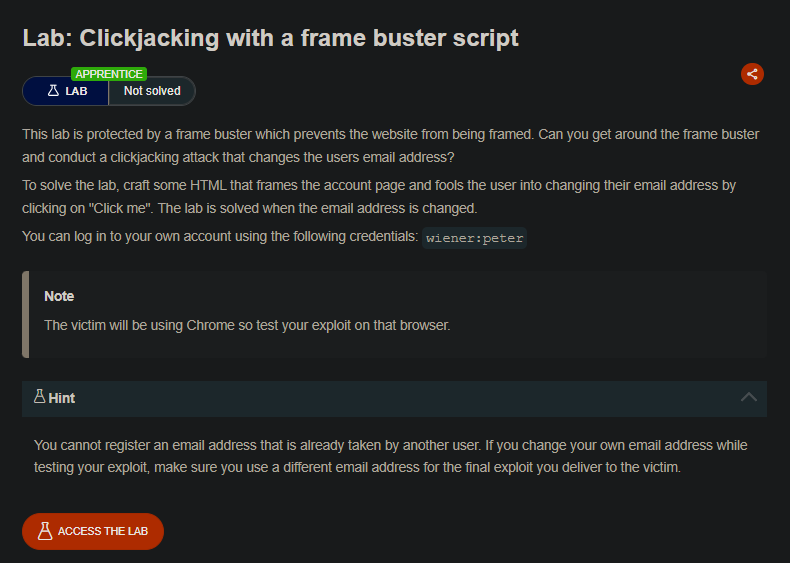
Task: Click the flask icon in LAB badge
Action: pos(53,91)
